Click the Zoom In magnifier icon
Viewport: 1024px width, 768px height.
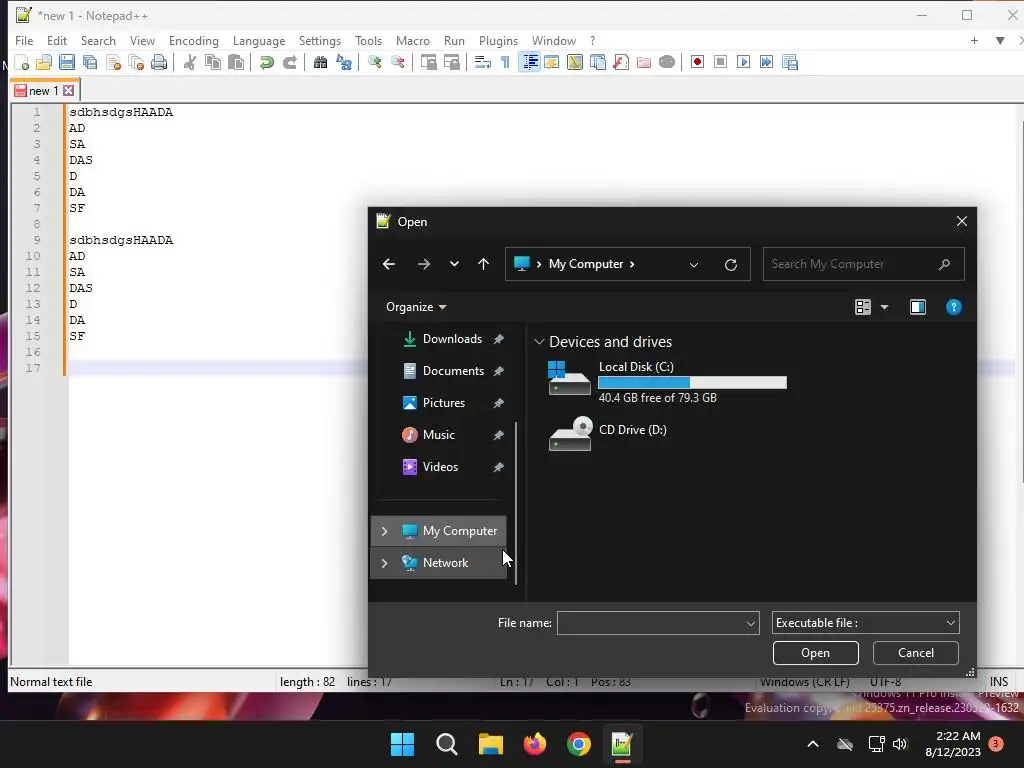[374, 63]
